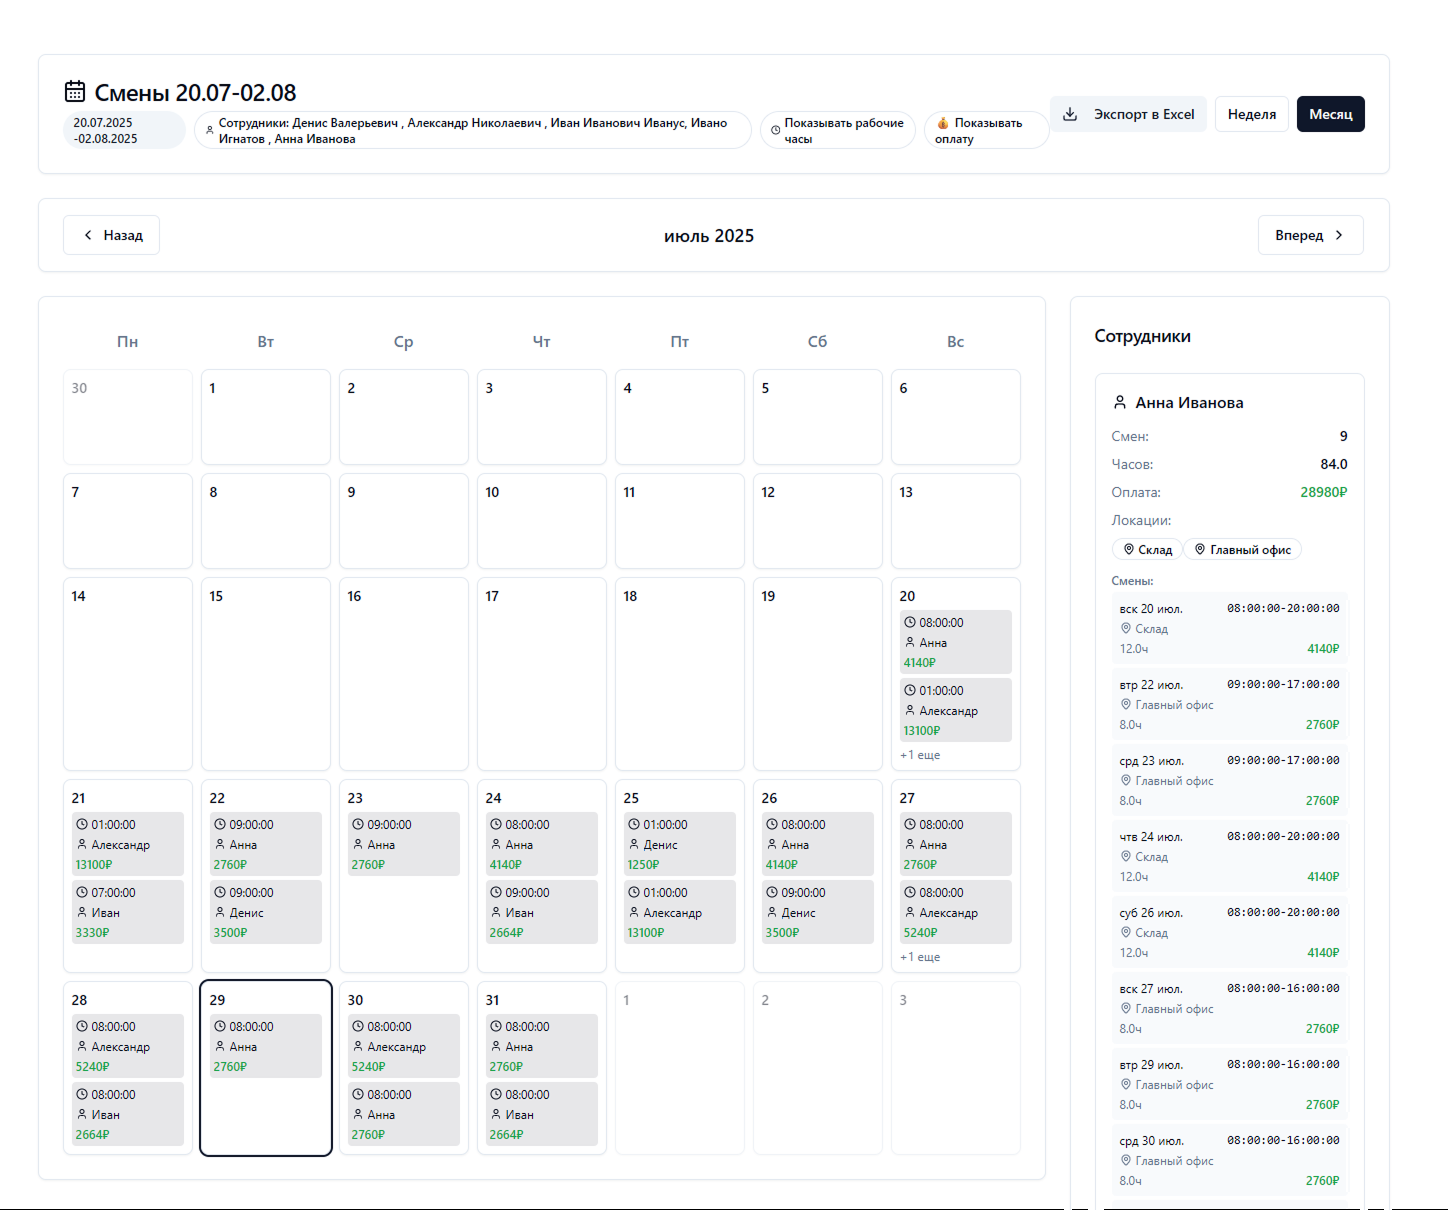
Task: Open the Сотрудники employee filter
Action: click(x=472, y=130)
